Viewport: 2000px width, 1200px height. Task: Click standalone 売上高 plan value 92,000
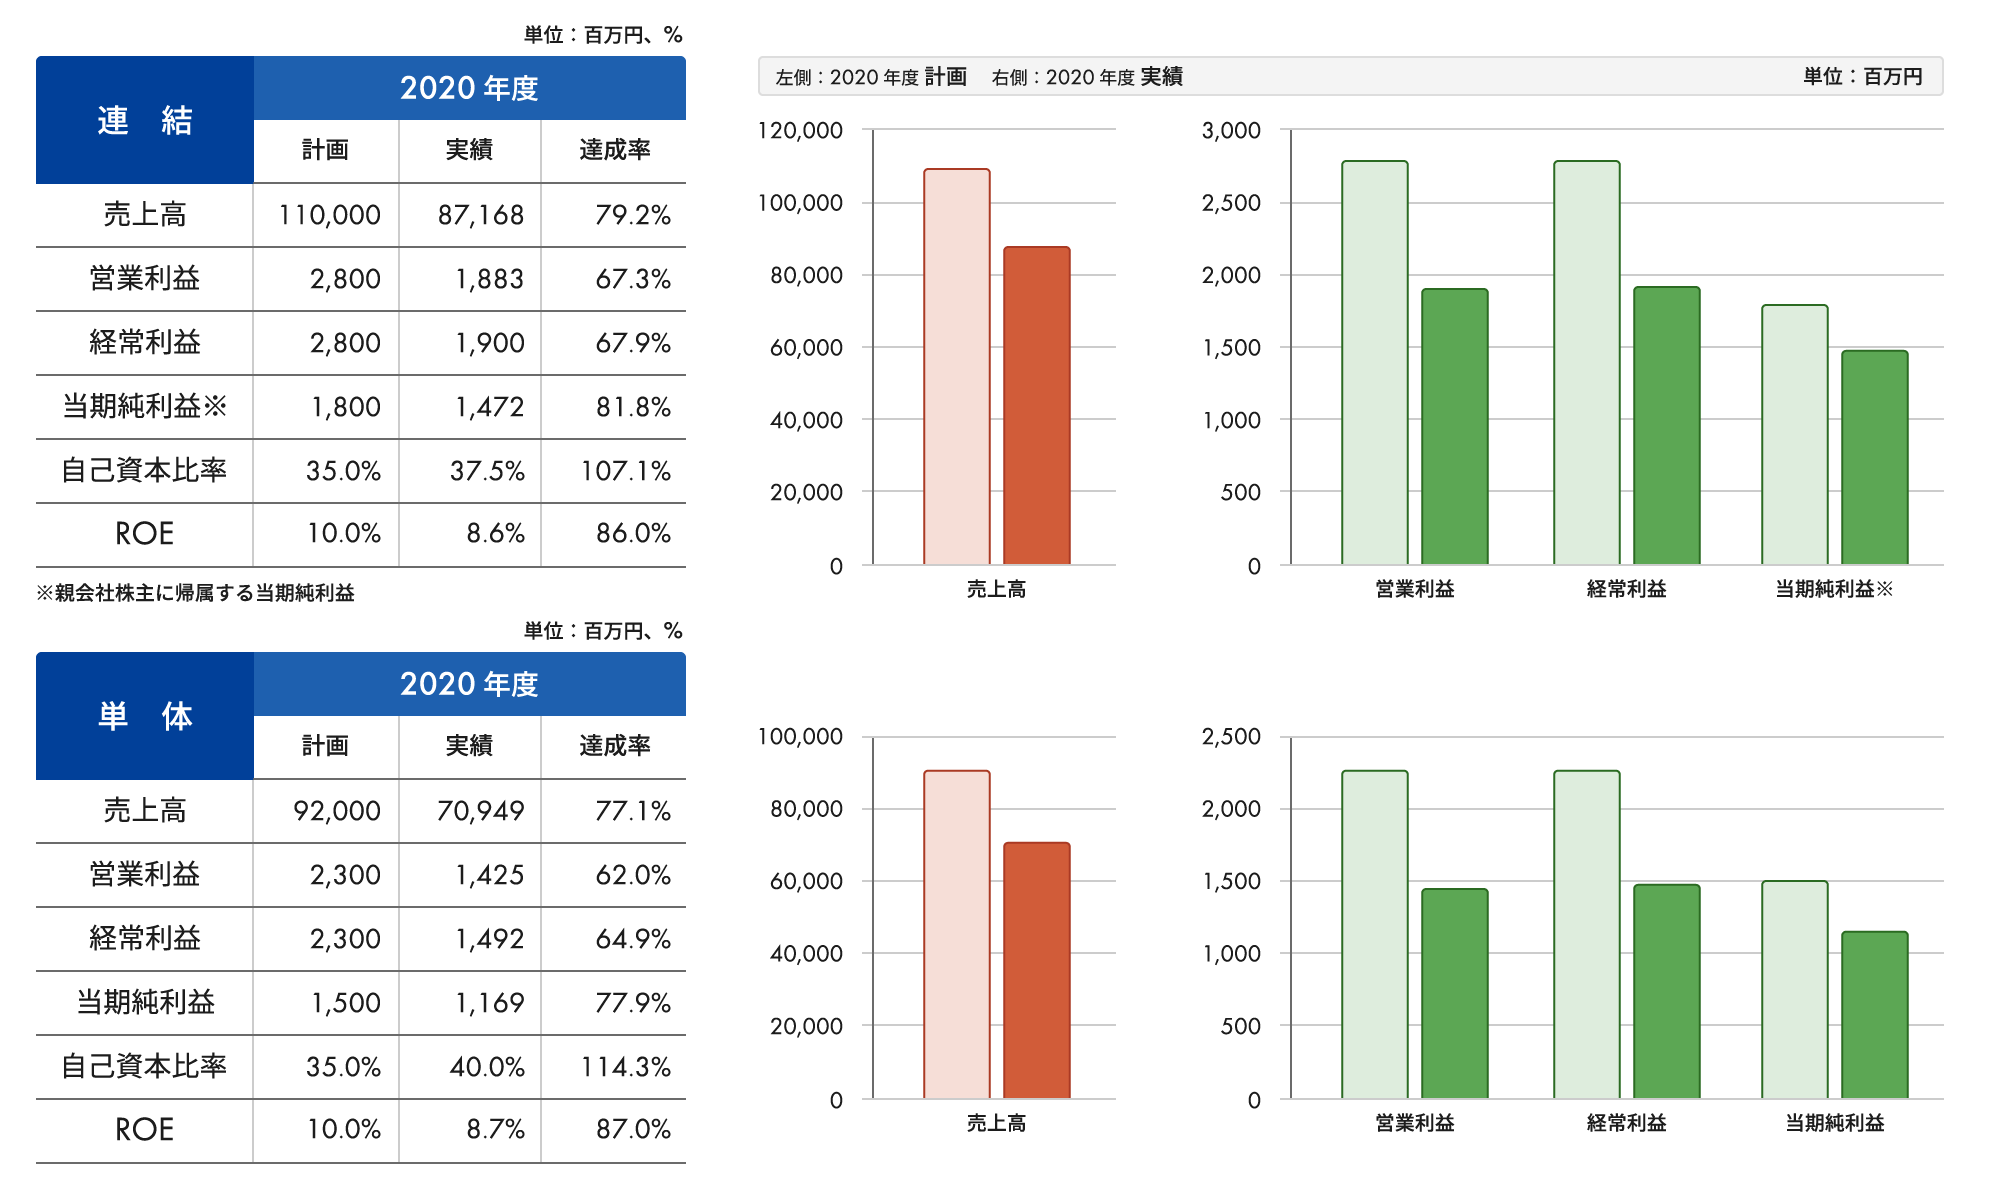[337, 811]
